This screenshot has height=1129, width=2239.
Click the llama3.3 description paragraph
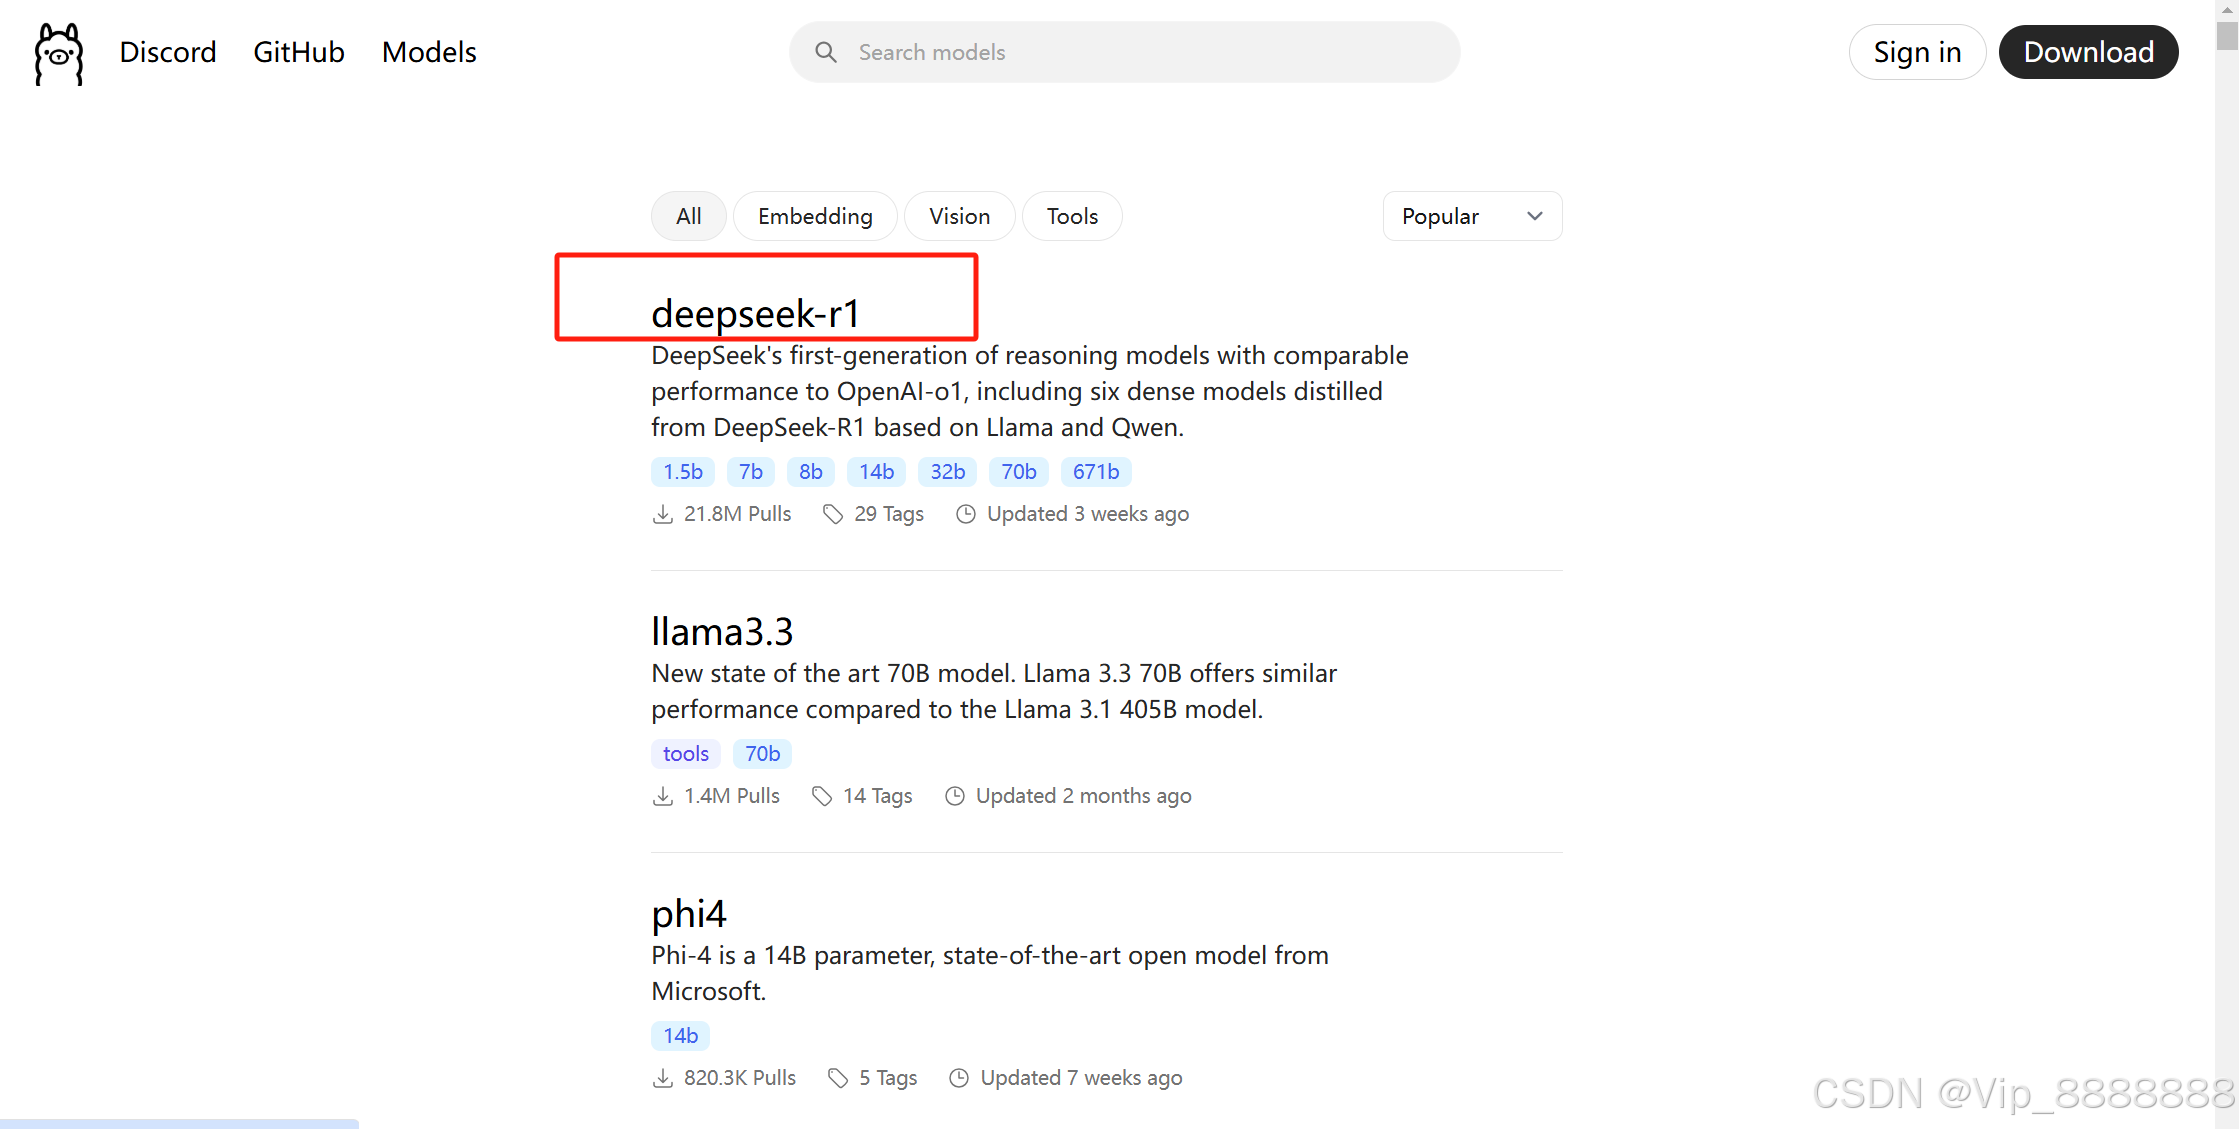pos(994,692)
